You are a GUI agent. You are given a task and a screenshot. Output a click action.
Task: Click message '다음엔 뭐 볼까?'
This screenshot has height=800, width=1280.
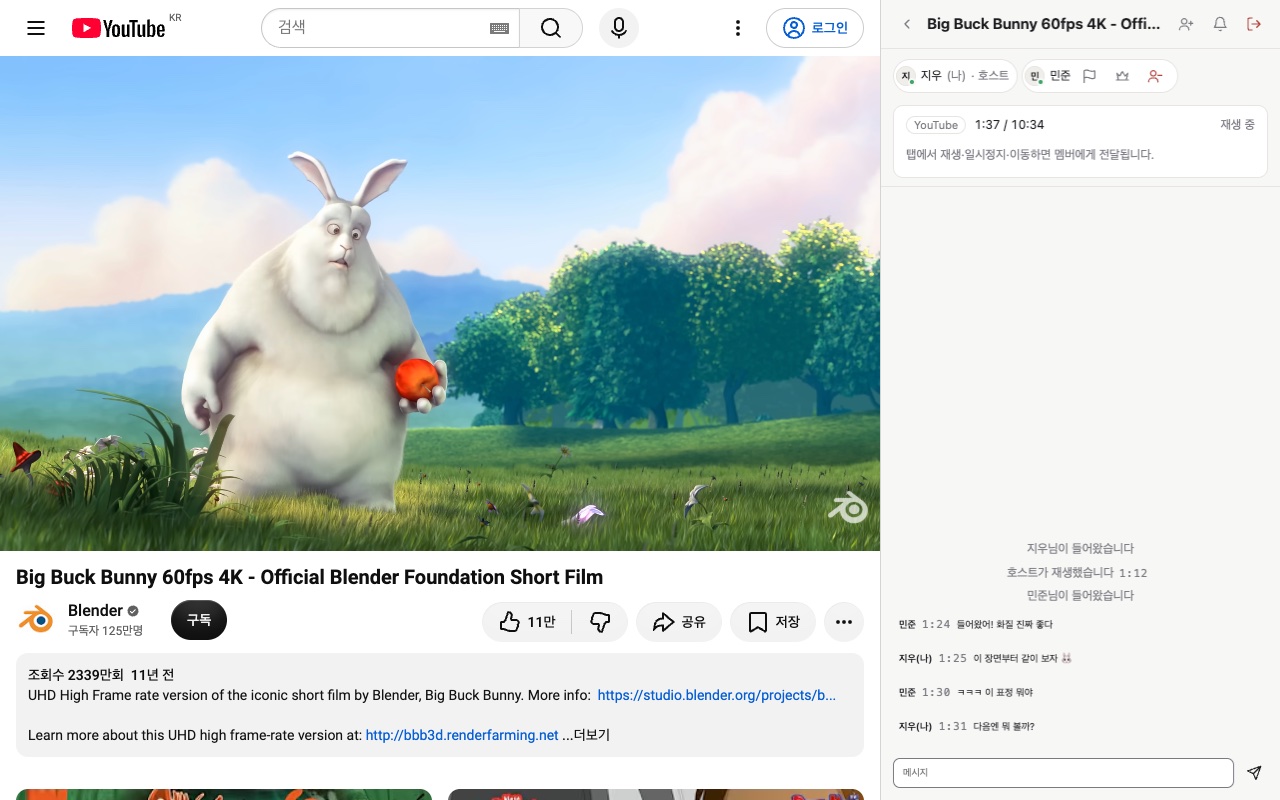[1004, 727]
